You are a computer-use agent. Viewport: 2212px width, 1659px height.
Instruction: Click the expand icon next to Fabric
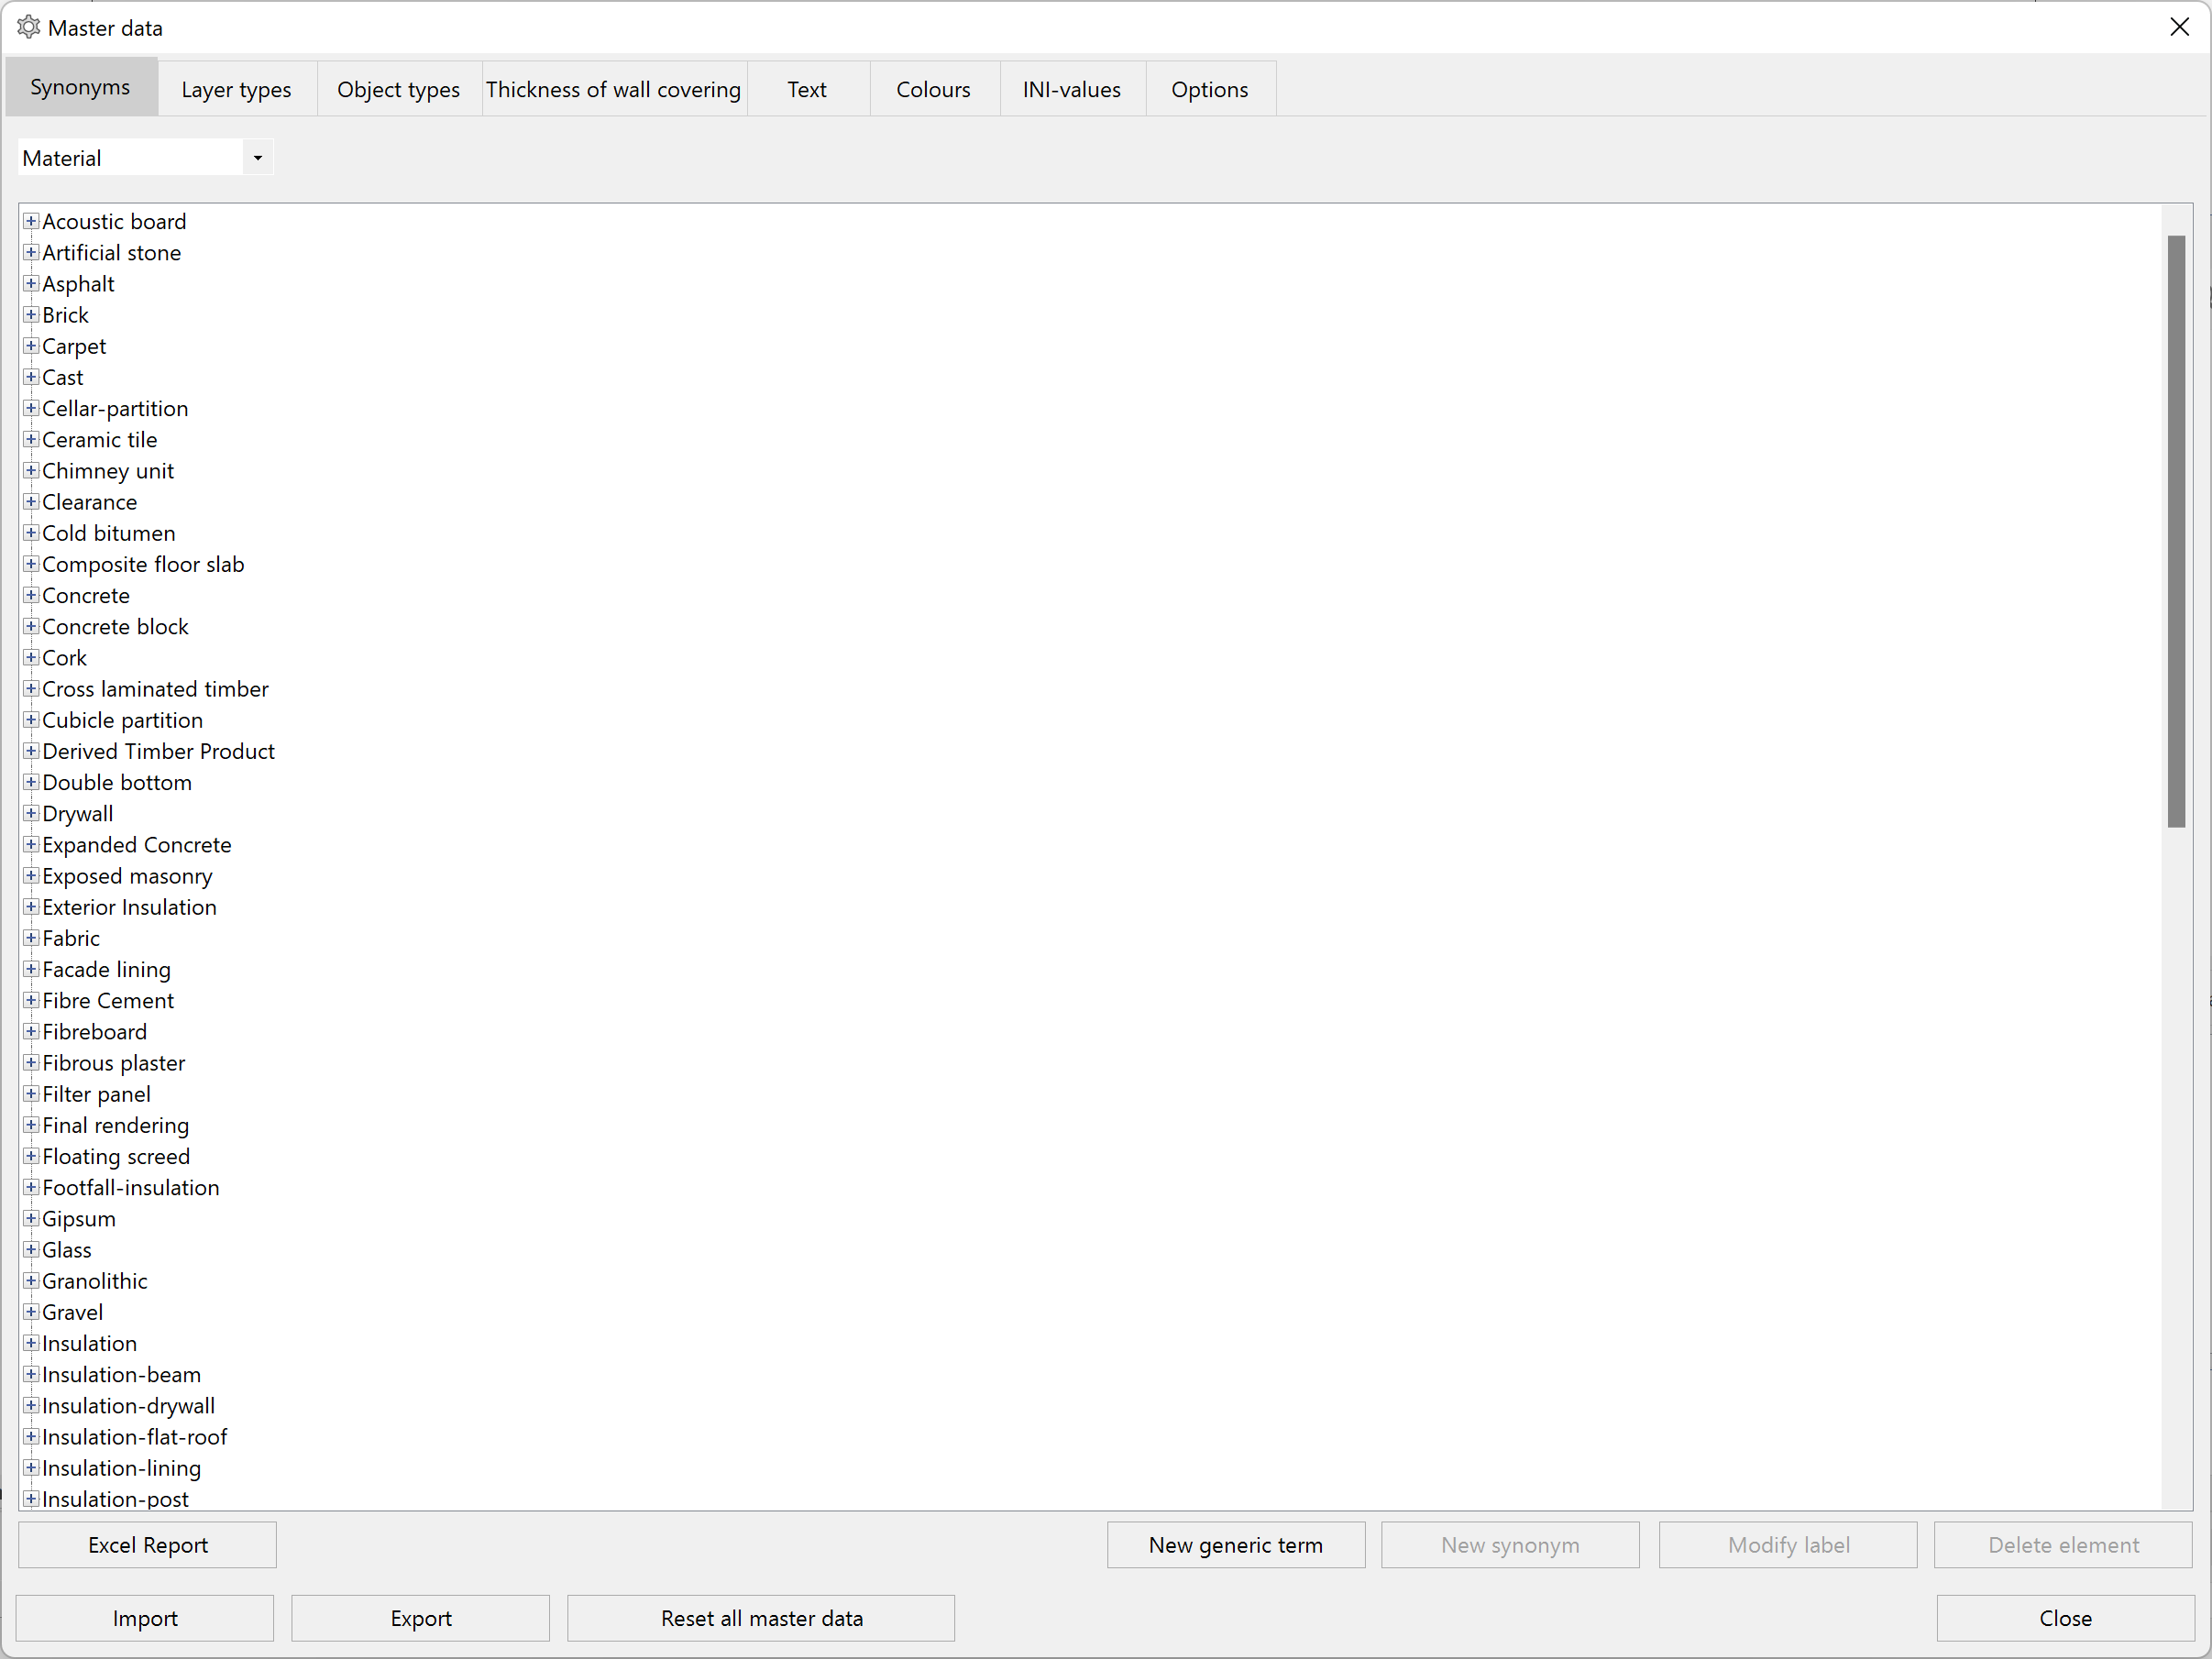pyautogui.click(x=31, y=938)
